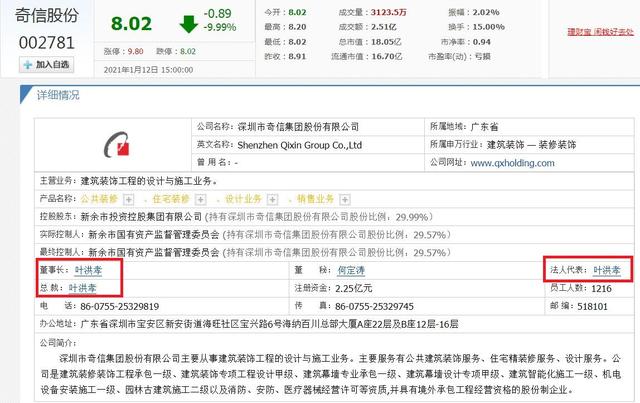
Task: Click the 最高 8.20 value
Action: 297,27
